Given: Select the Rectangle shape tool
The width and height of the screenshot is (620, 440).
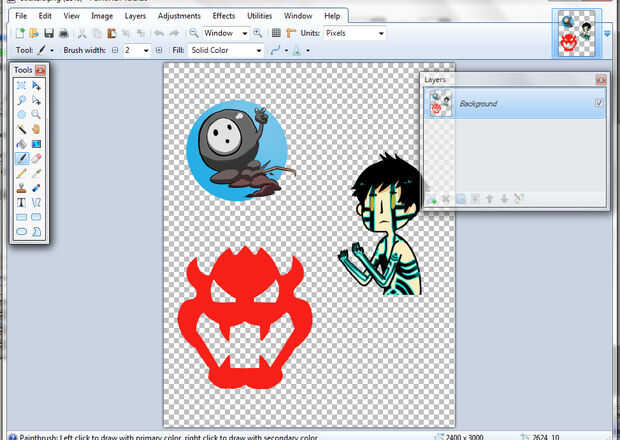Looking at the screenshot, I should pos(21,217).
